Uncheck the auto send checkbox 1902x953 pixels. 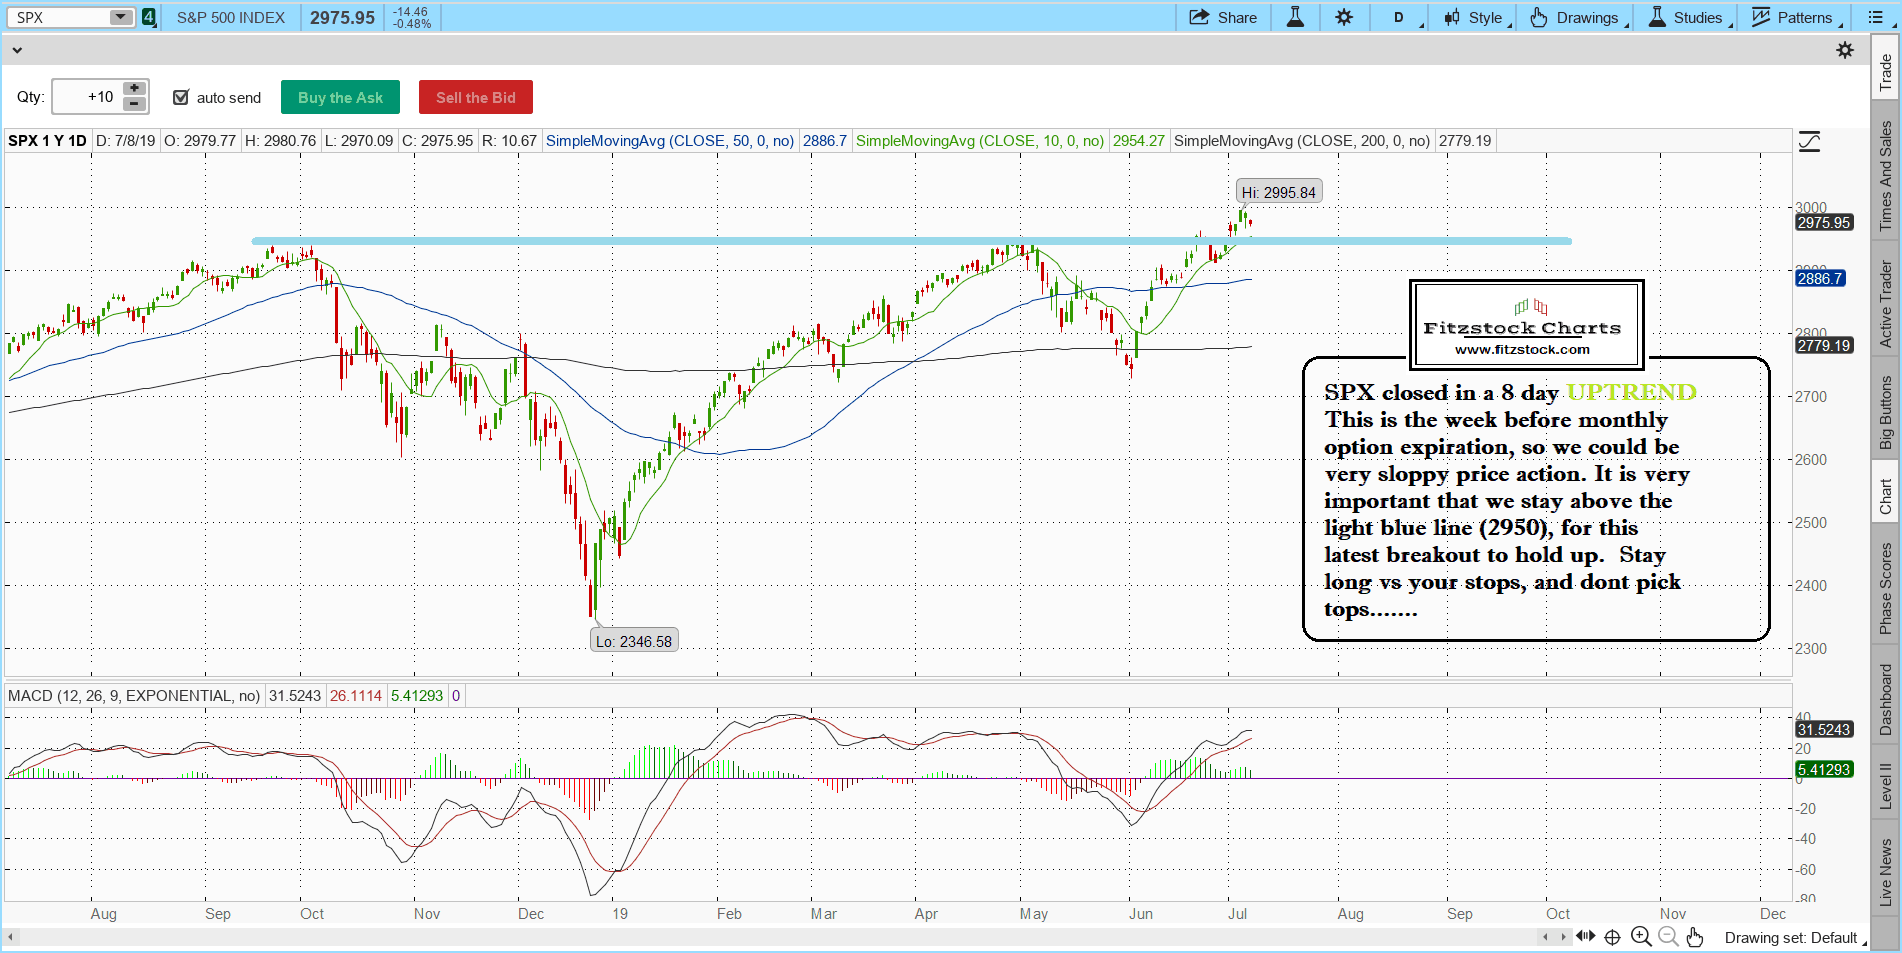pos(181,97)
